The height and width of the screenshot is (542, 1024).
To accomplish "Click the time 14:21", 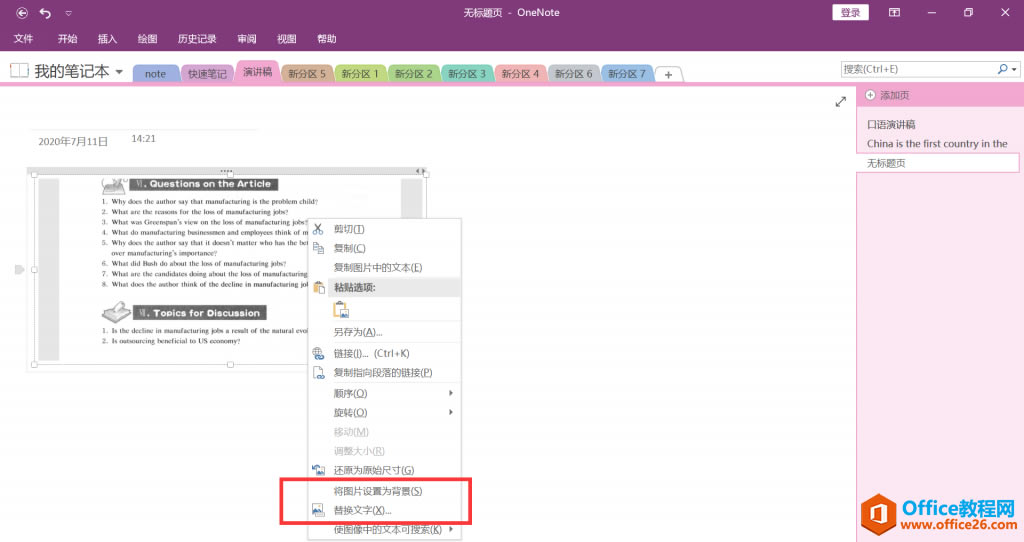I will [143, 138].
